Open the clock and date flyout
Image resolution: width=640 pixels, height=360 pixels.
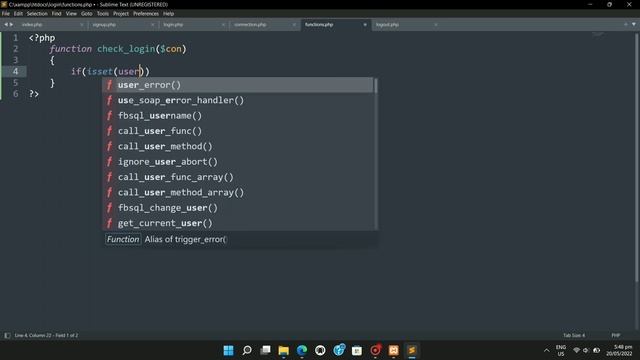tap(620, 350)
